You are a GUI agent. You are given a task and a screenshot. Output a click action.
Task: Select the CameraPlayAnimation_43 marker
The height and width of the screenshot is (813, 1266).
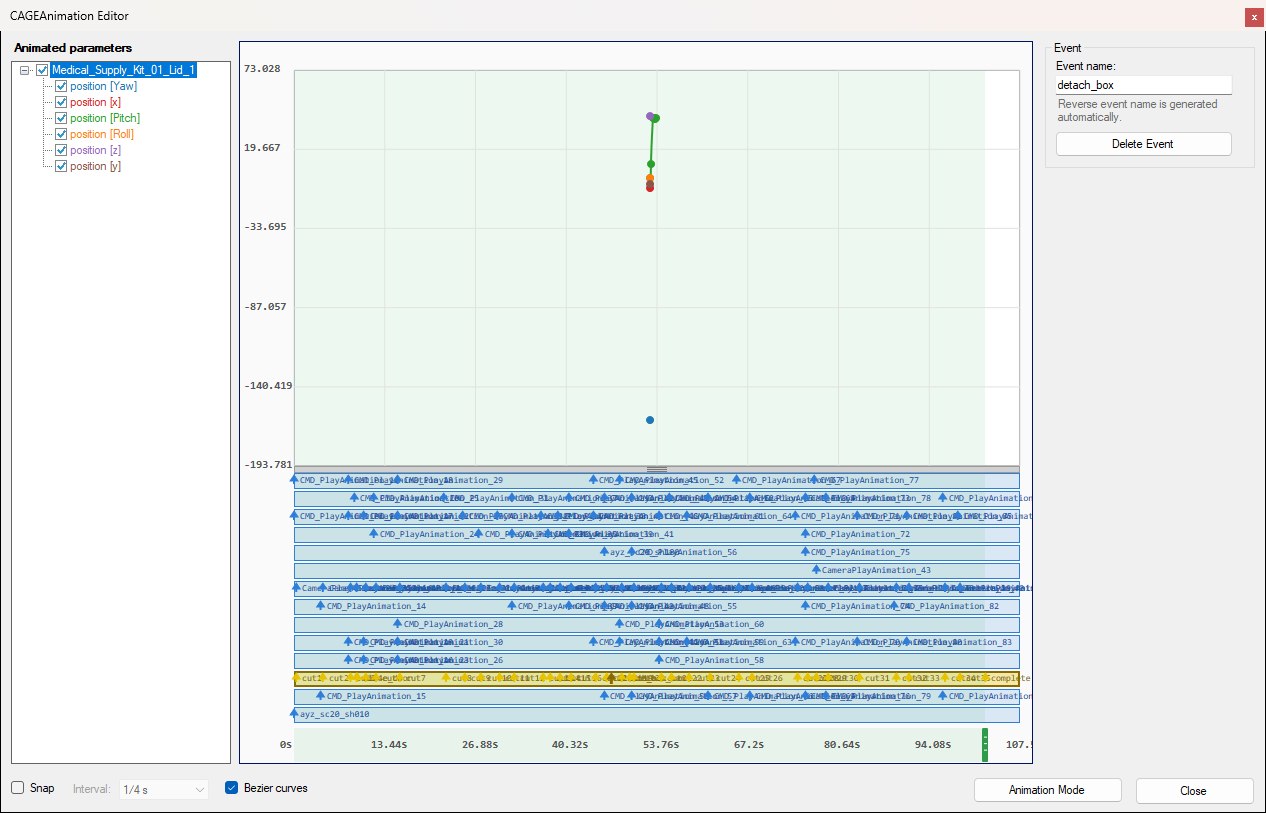815,570
